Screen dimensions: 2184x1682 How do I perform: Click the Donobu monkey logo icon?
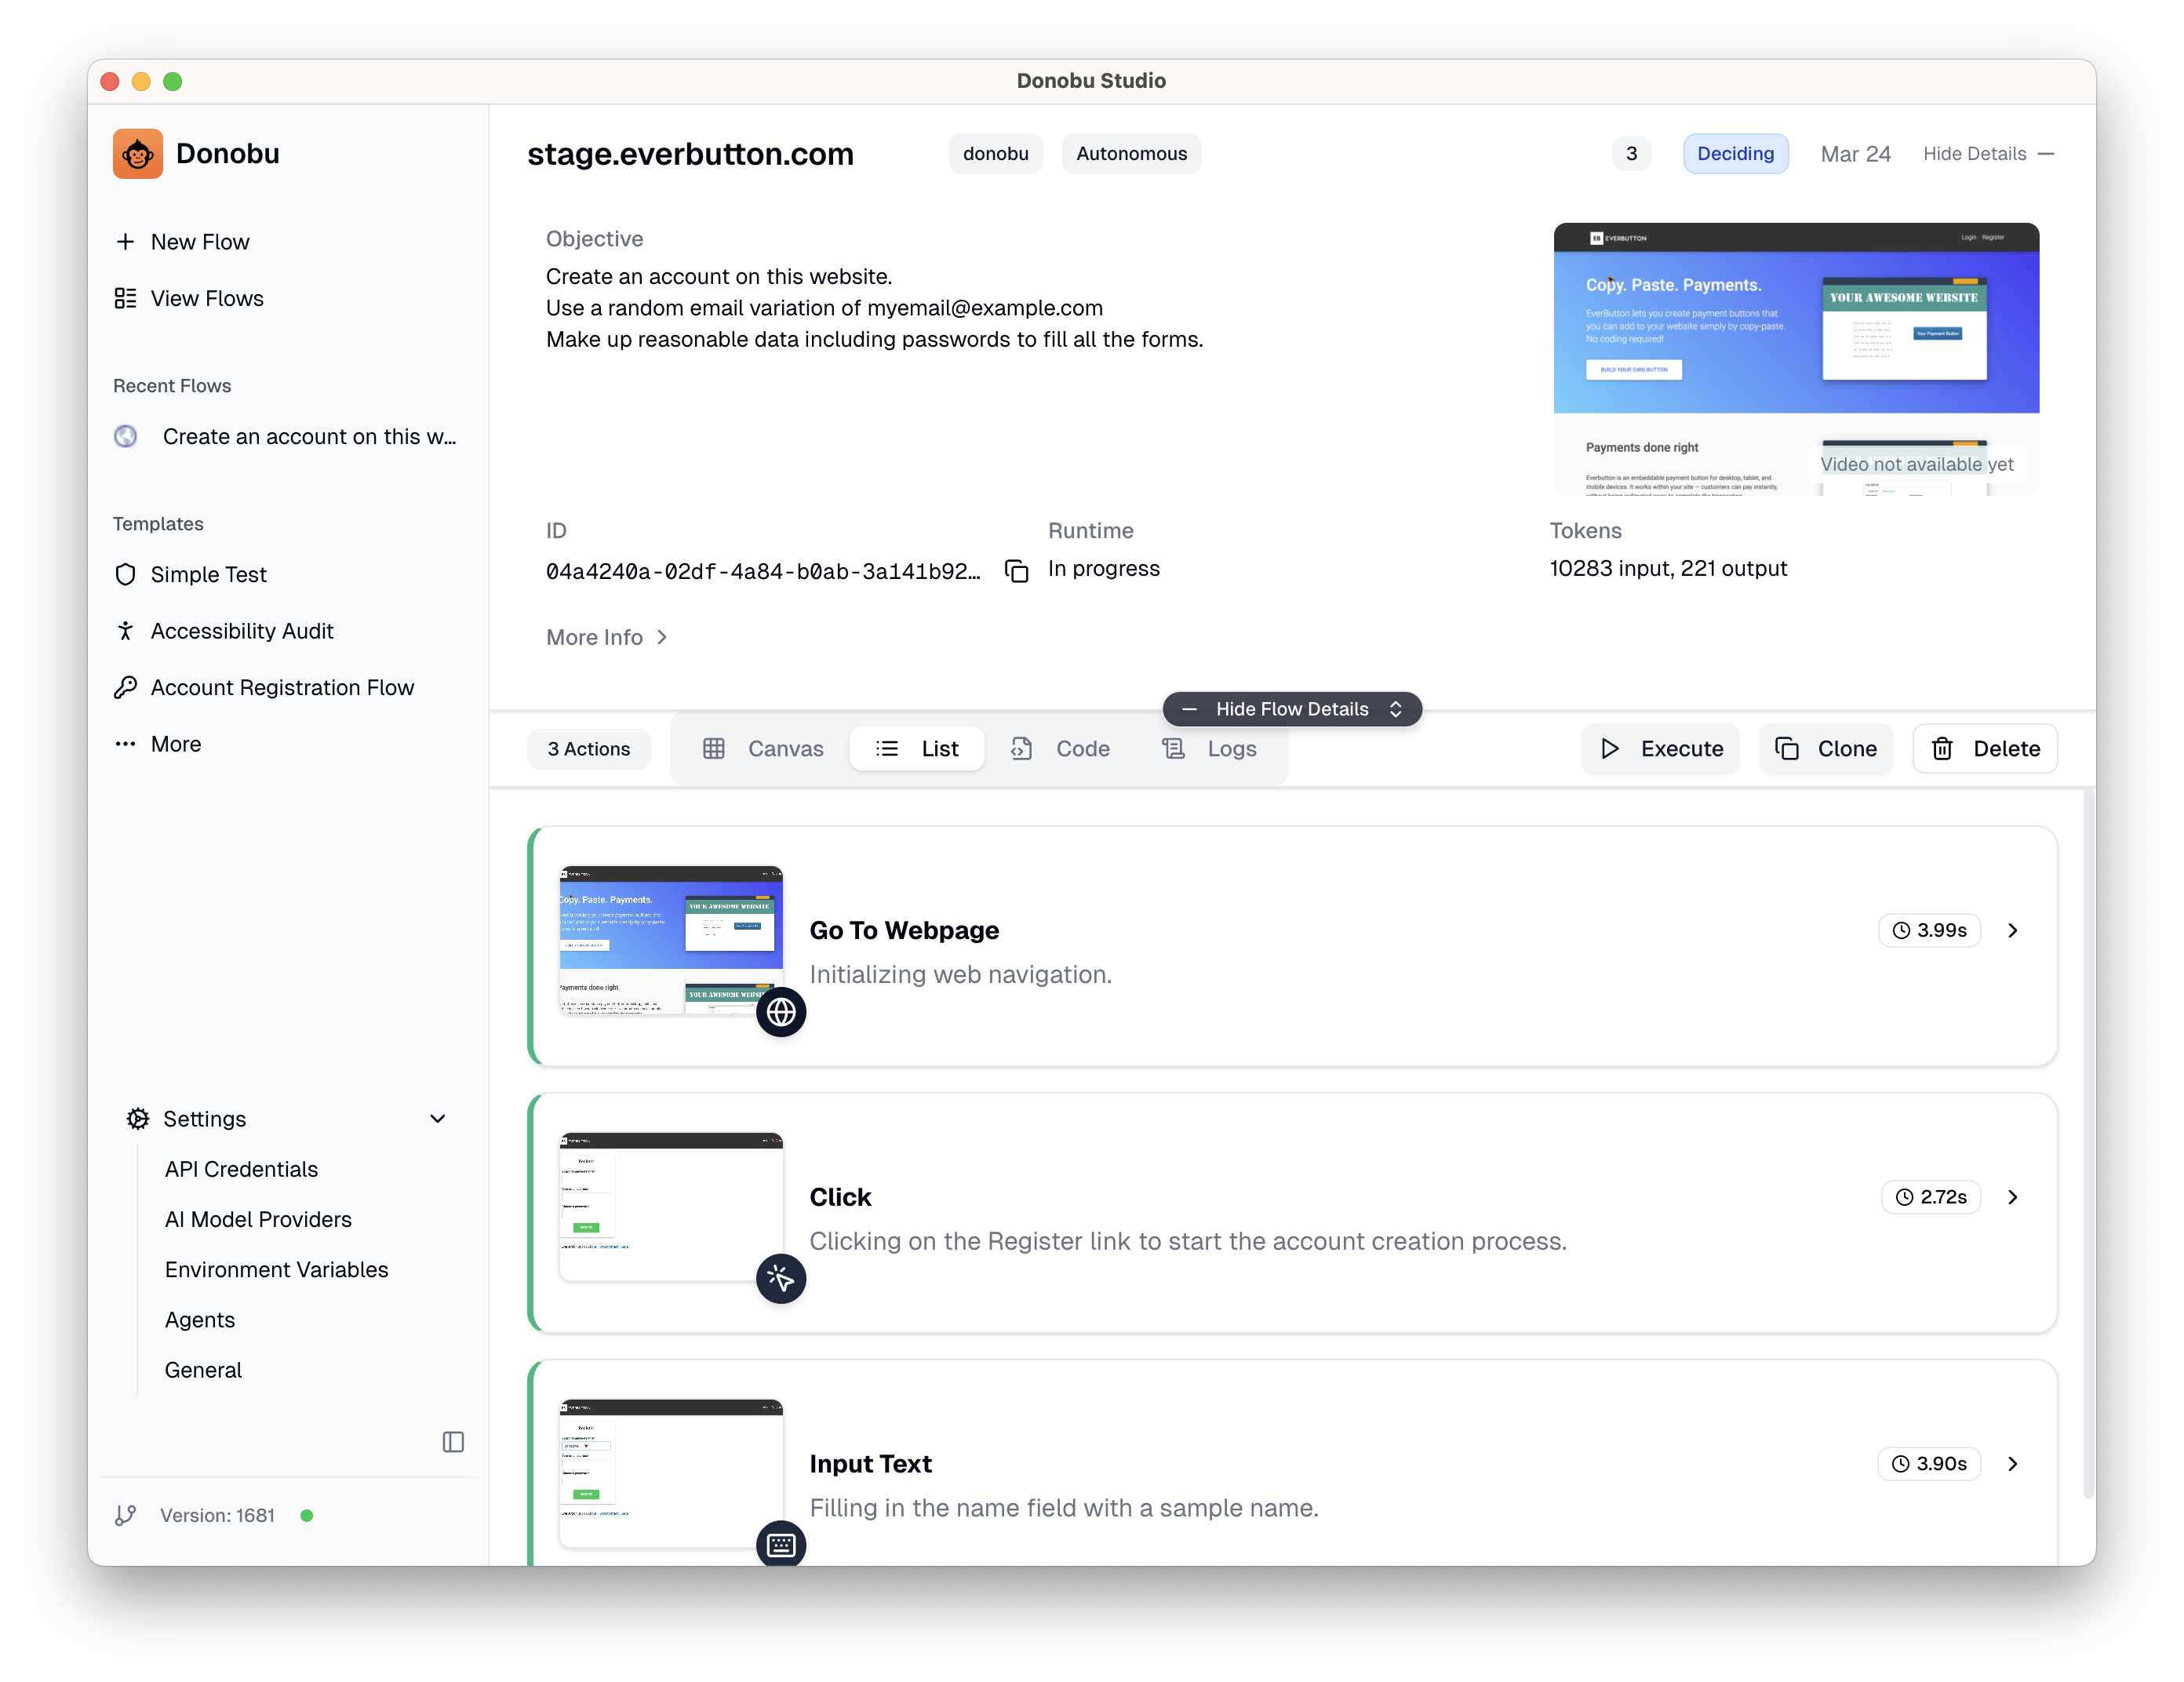(x=137, y=153)
